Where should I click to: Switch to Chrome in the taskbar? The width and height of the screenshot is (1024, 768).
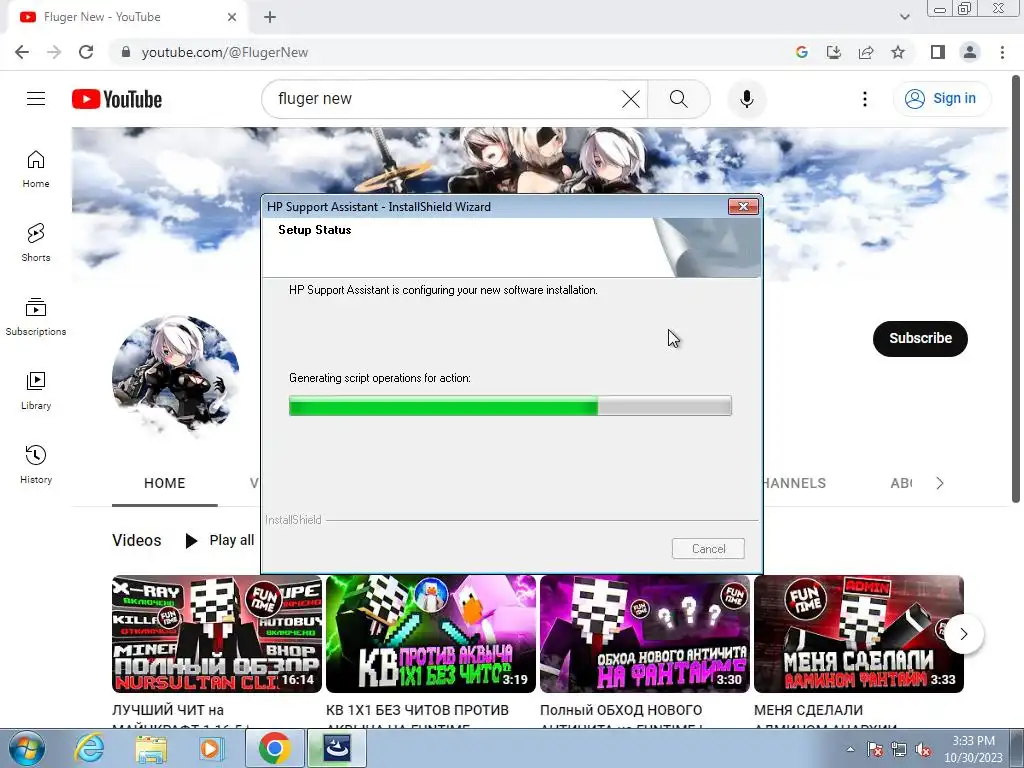pos(274,748)
